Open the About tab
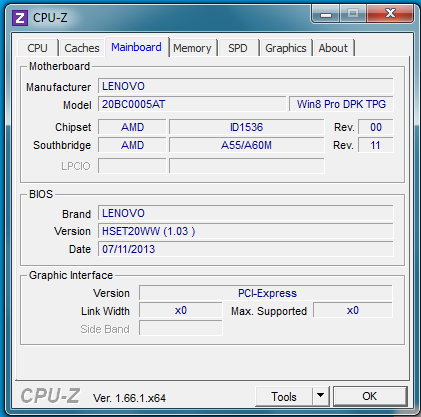This screenshot has width=421, height=417. pos(333,48)
